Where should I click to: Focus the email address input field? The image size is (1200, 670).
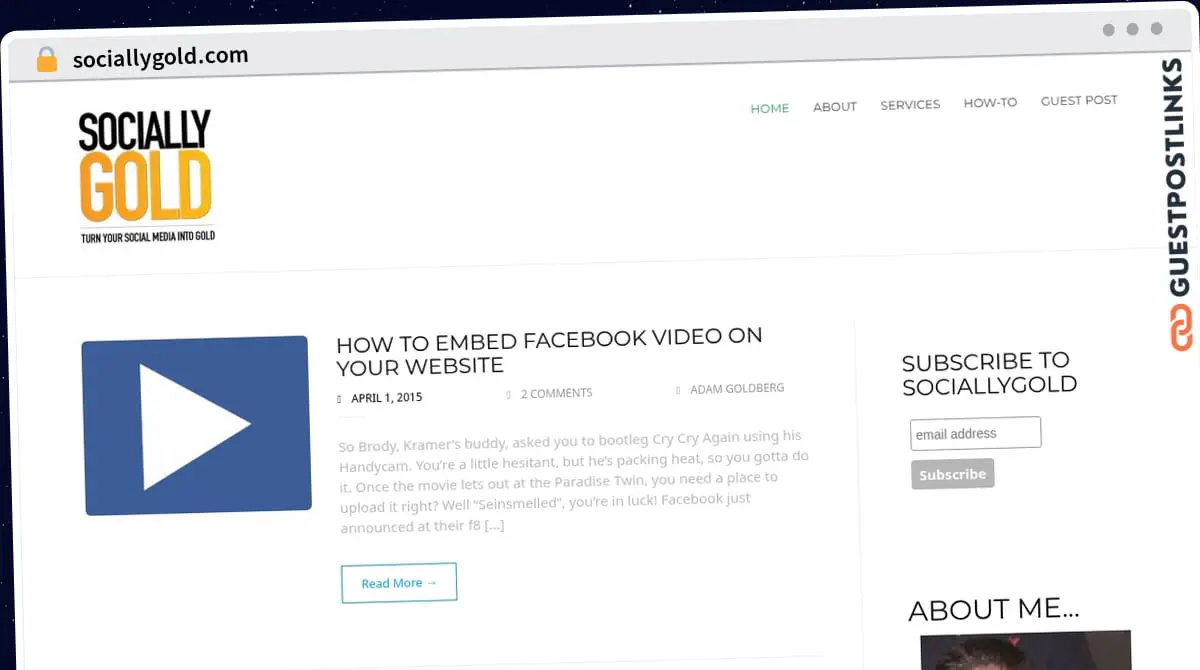976,433
